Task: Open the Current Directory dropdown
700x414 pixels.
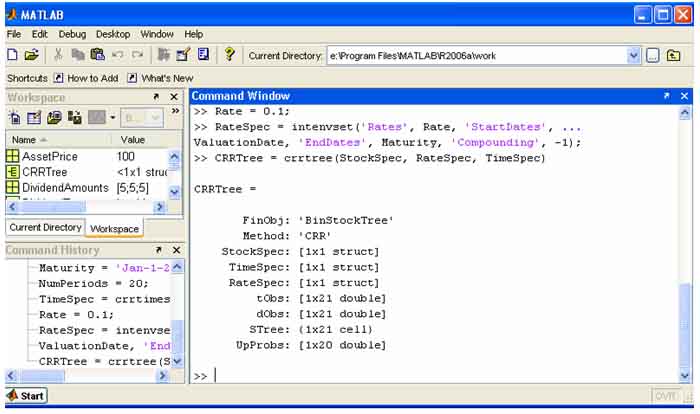Action: [x=633, y=56]
